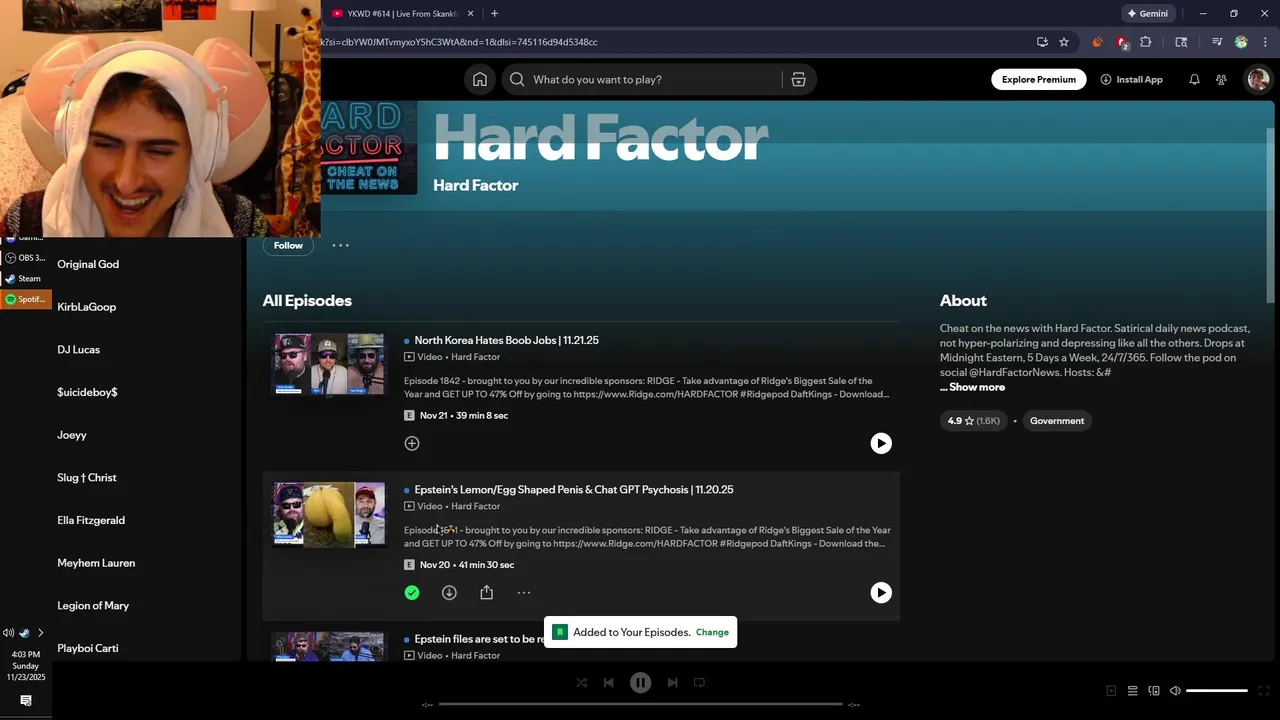Open Chrome three-dot menu
Image resolution: width=1280 pixels, height=720 pixels.
[1266, 42]
